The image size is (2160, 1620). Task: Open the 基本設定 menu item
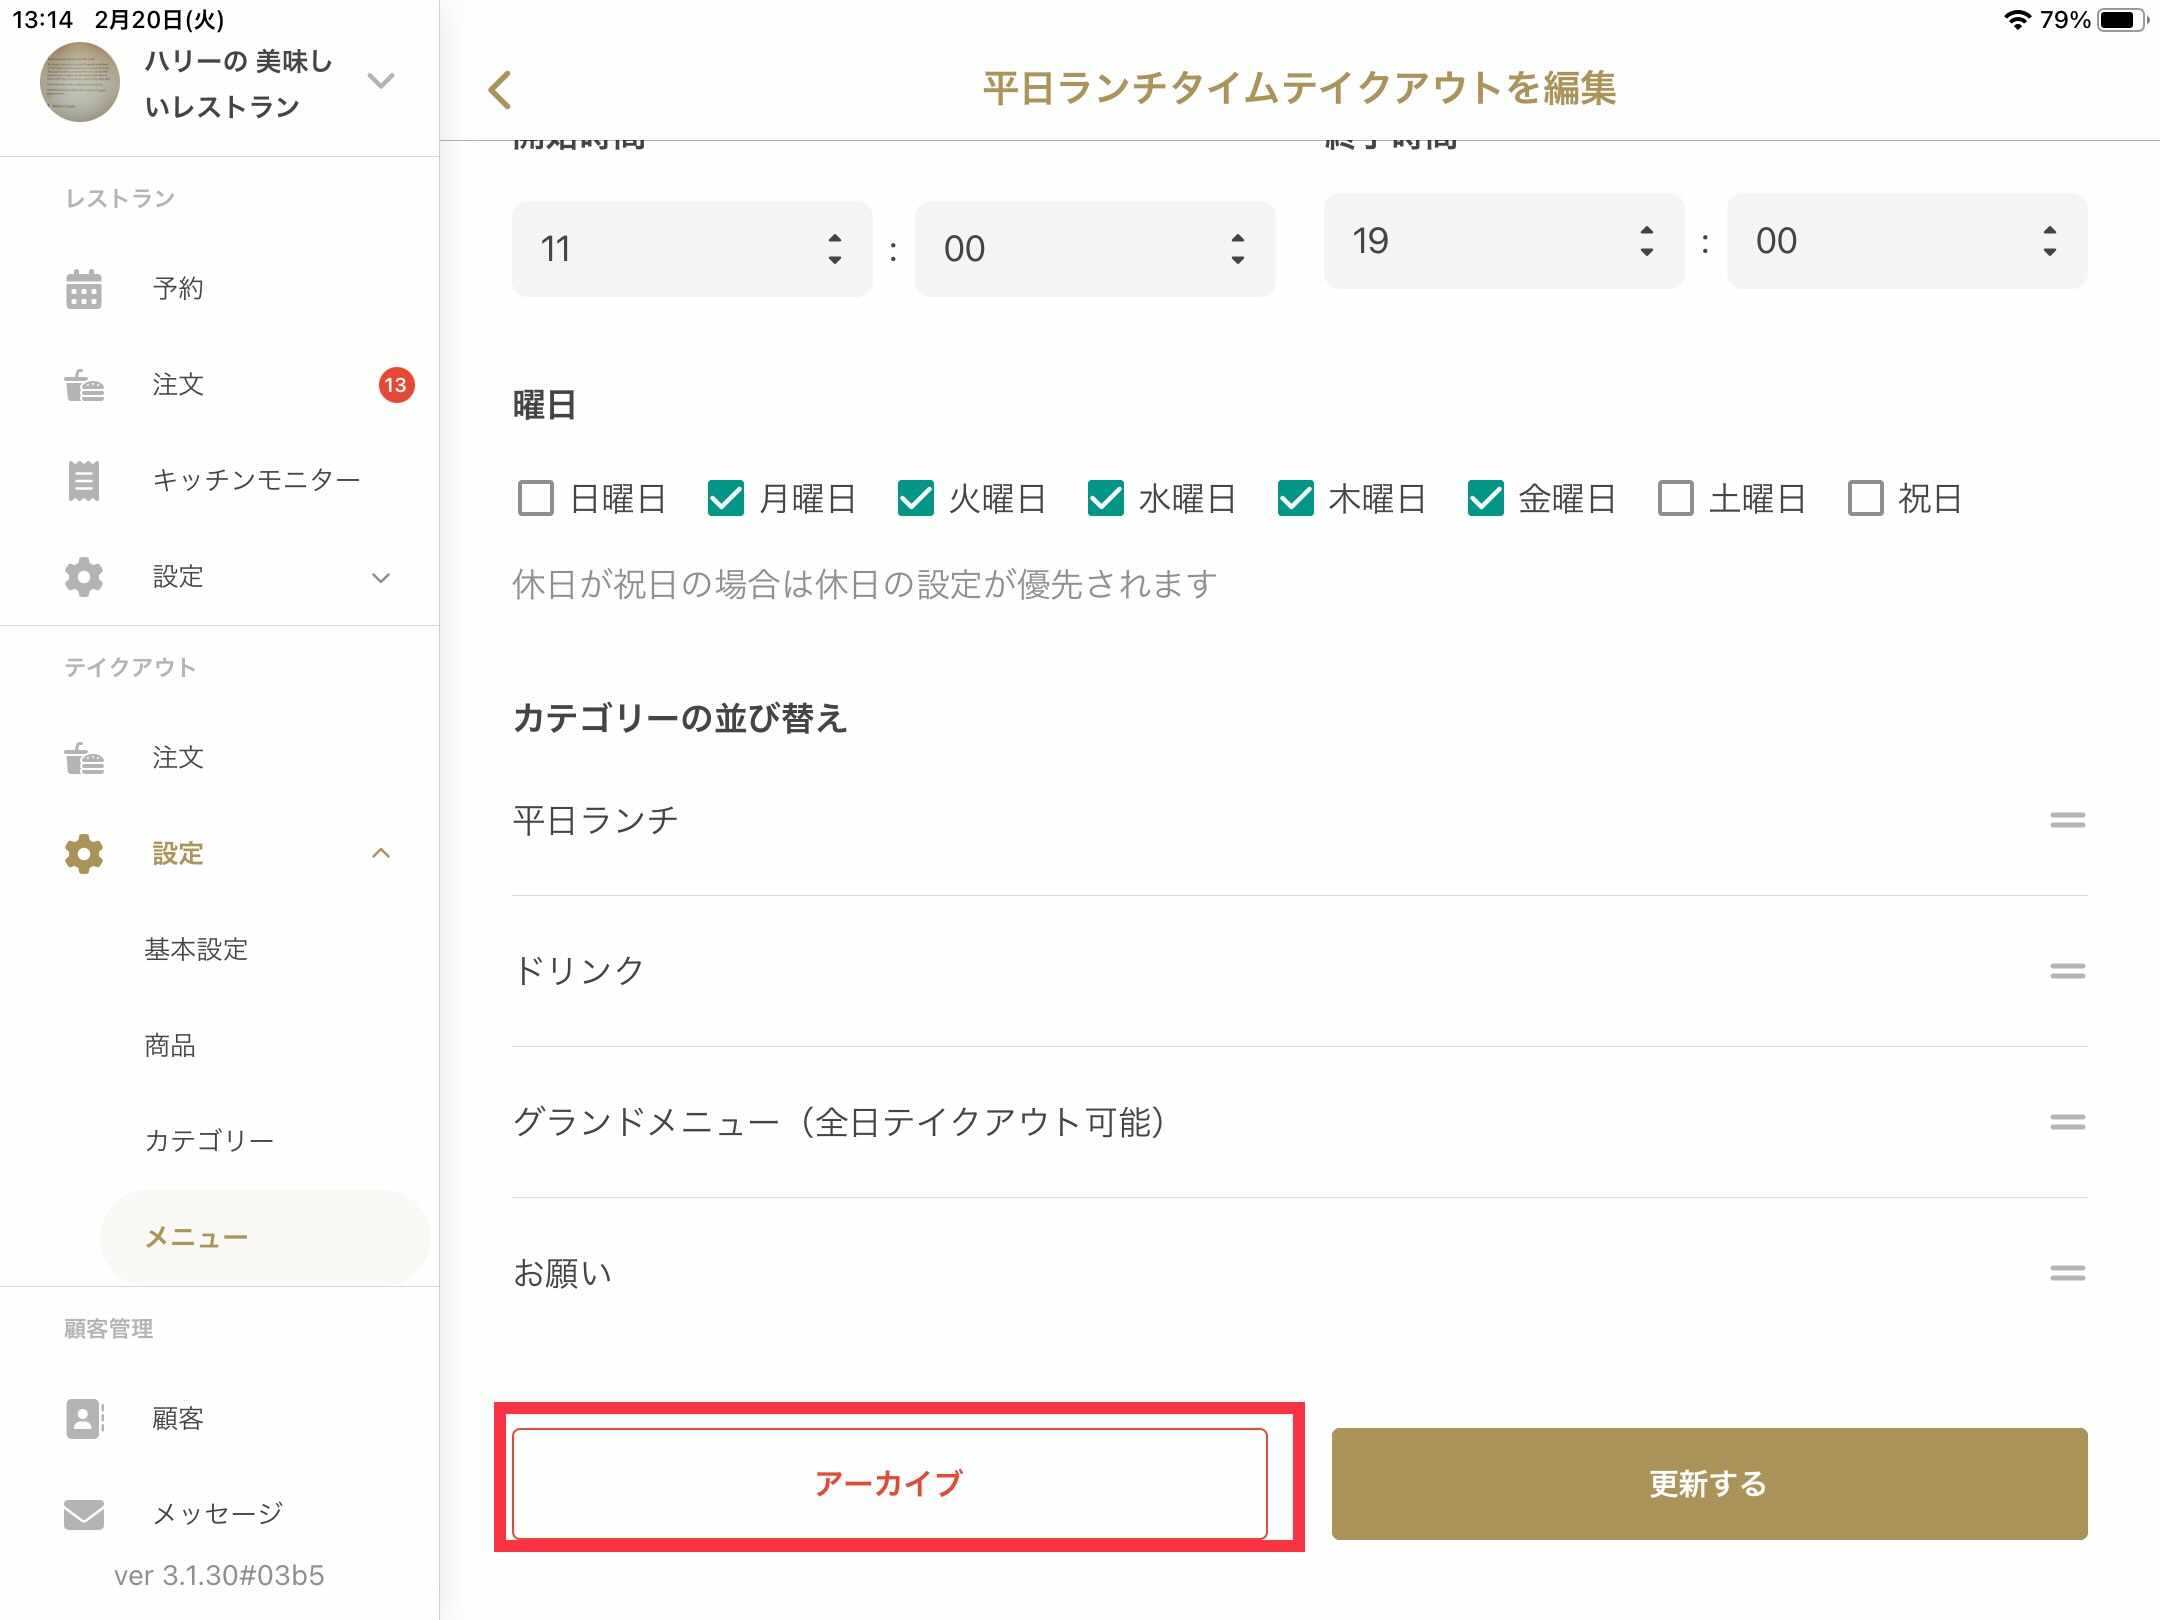[x=196, y=949]
